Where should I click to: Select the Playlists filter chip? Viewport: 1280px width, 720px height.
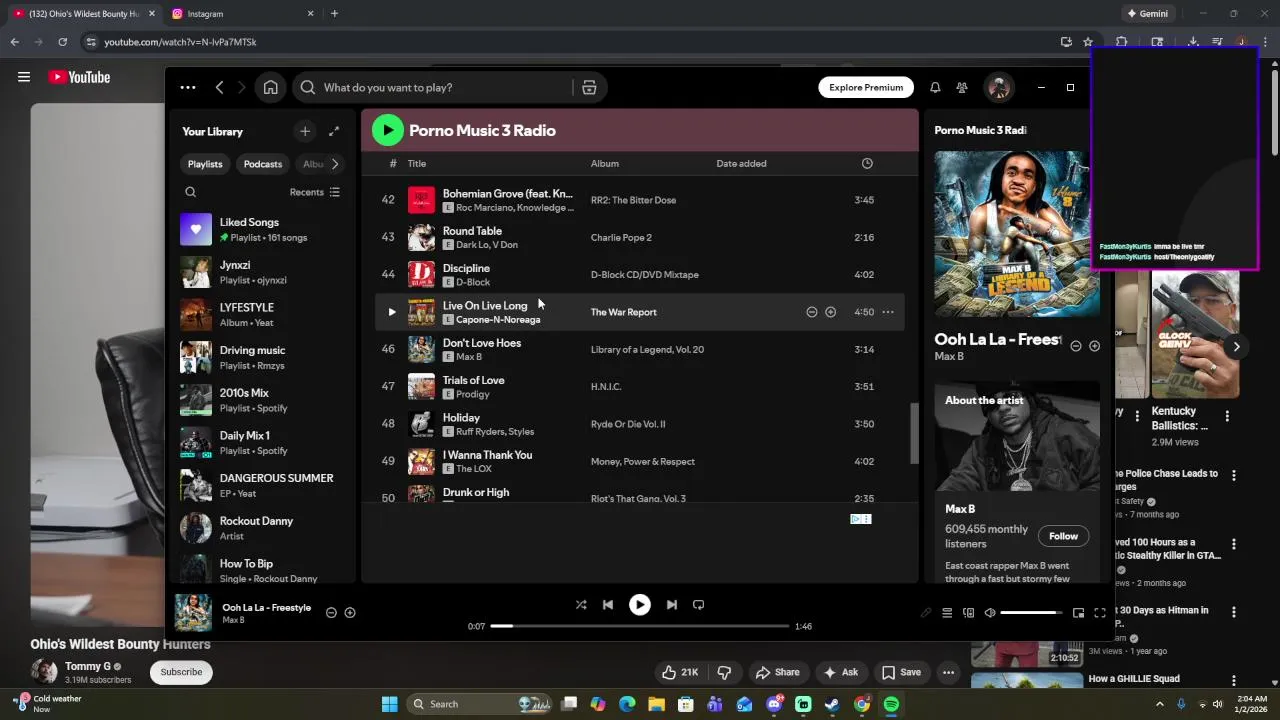205,164
